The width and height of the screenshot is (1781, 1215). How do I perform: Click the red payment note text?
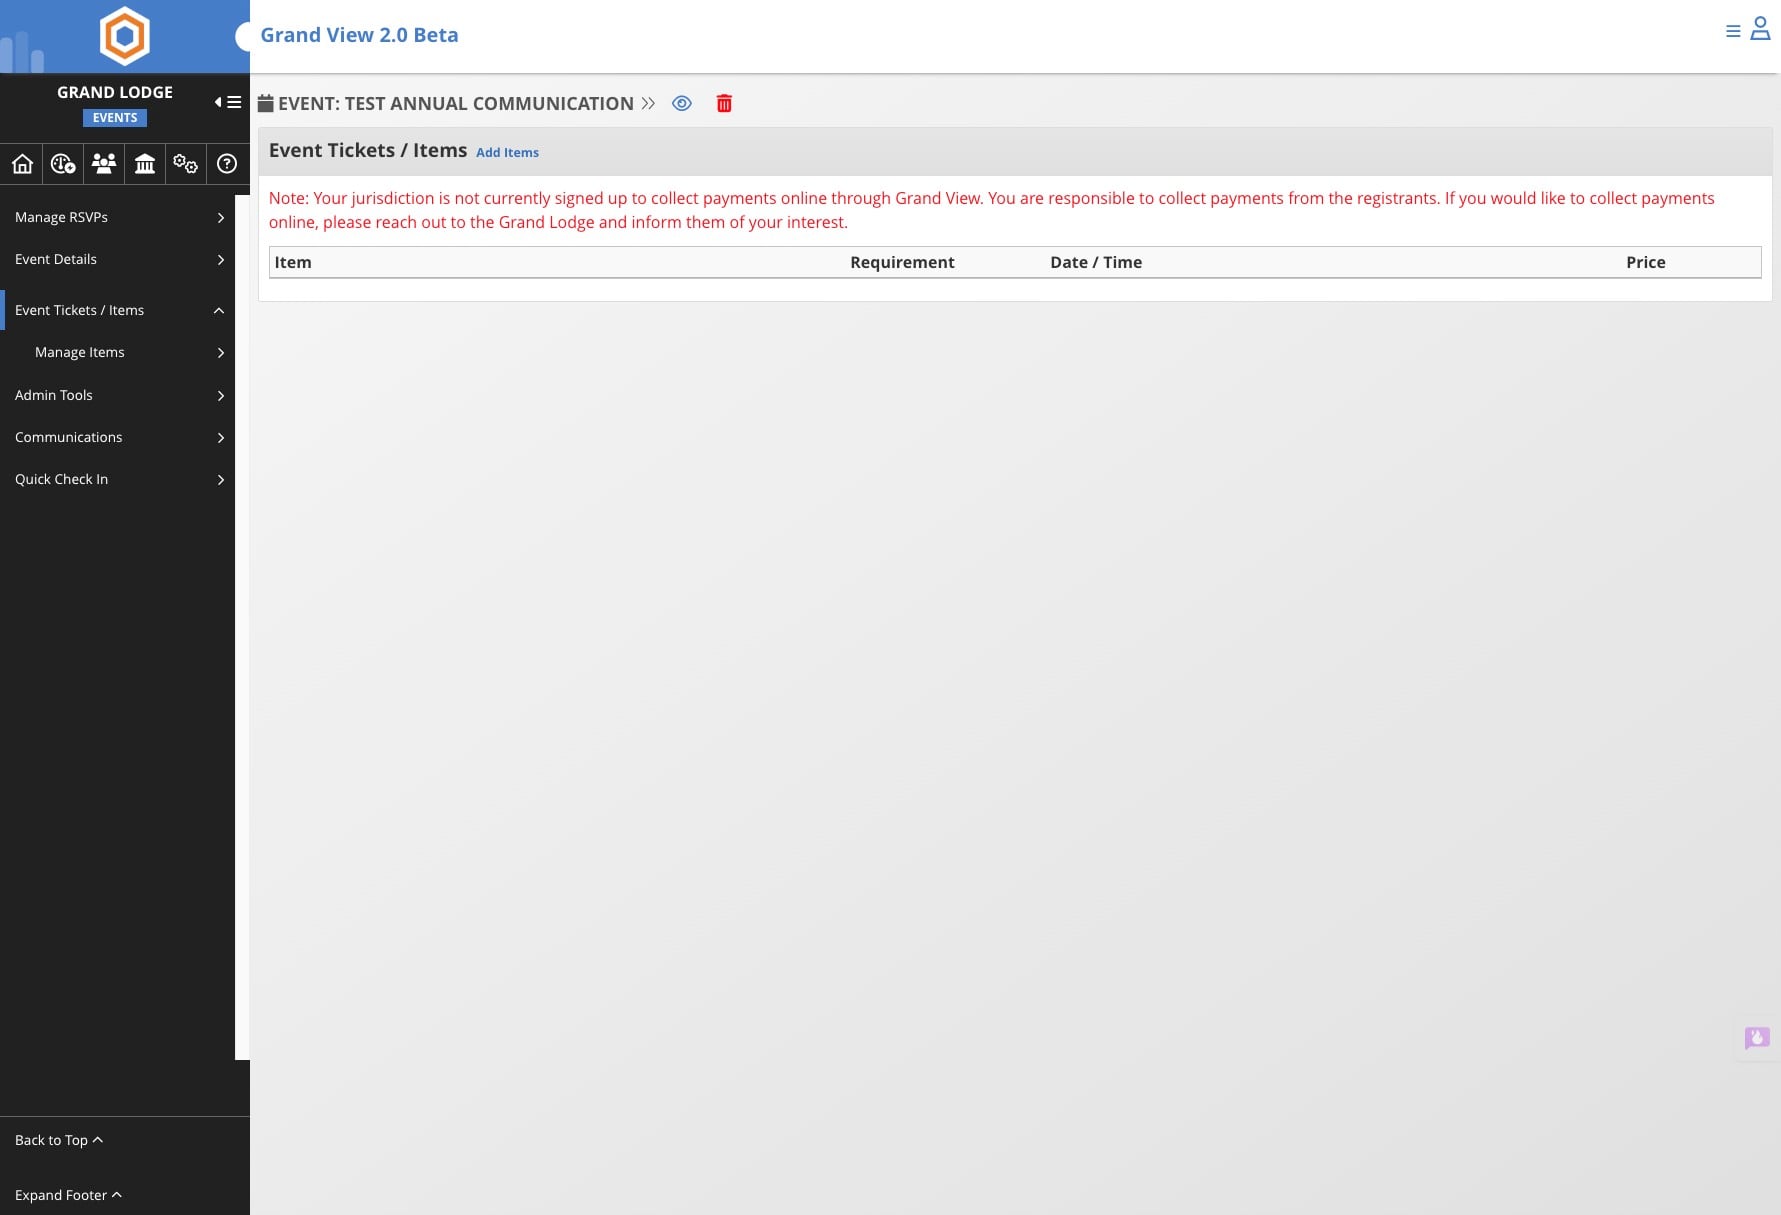pyautogui.click(x=992, y=210)
